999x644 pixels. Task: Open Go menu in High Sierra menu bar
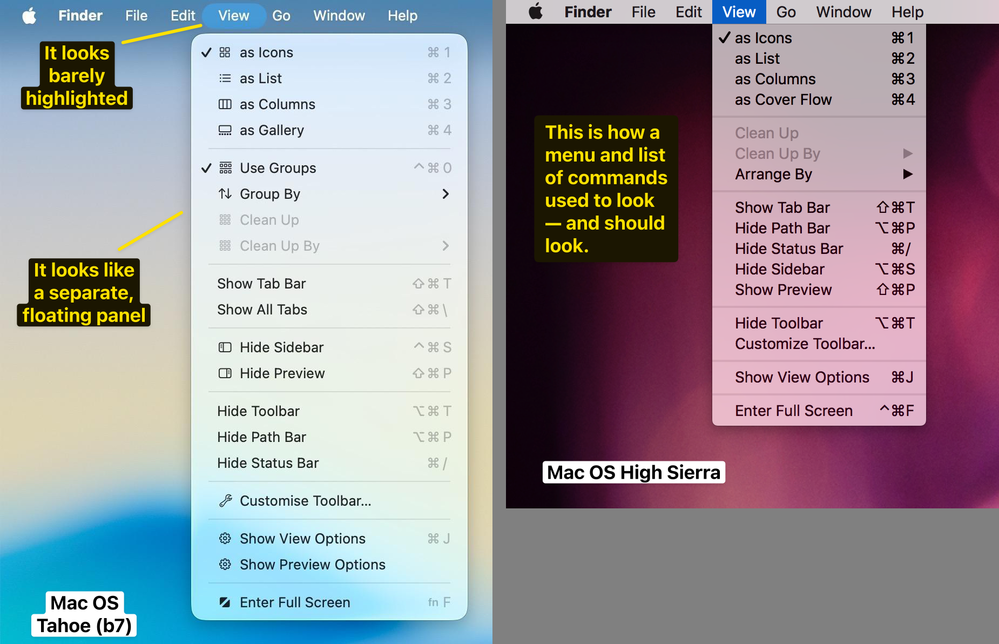pyautogui.click(x=786, y=11)
